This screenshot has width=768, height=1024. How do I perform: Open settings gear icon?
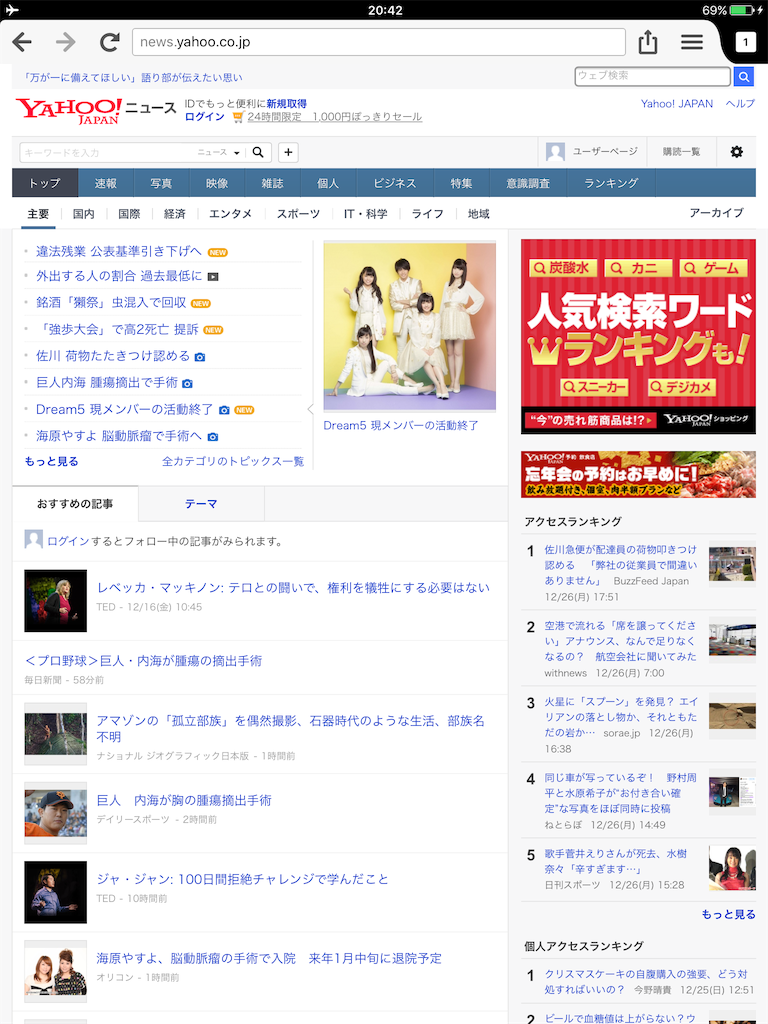click(x=736, y=152)
